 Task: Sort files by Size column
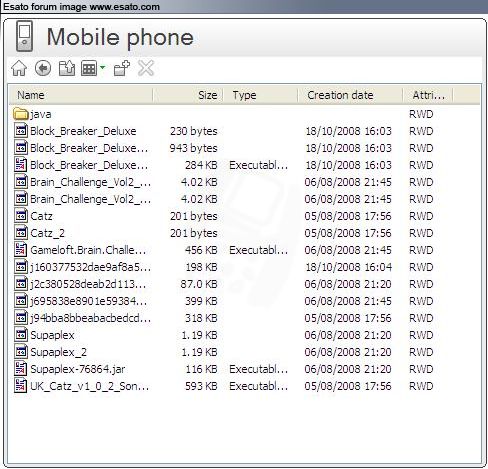click(x=188, y=95)
